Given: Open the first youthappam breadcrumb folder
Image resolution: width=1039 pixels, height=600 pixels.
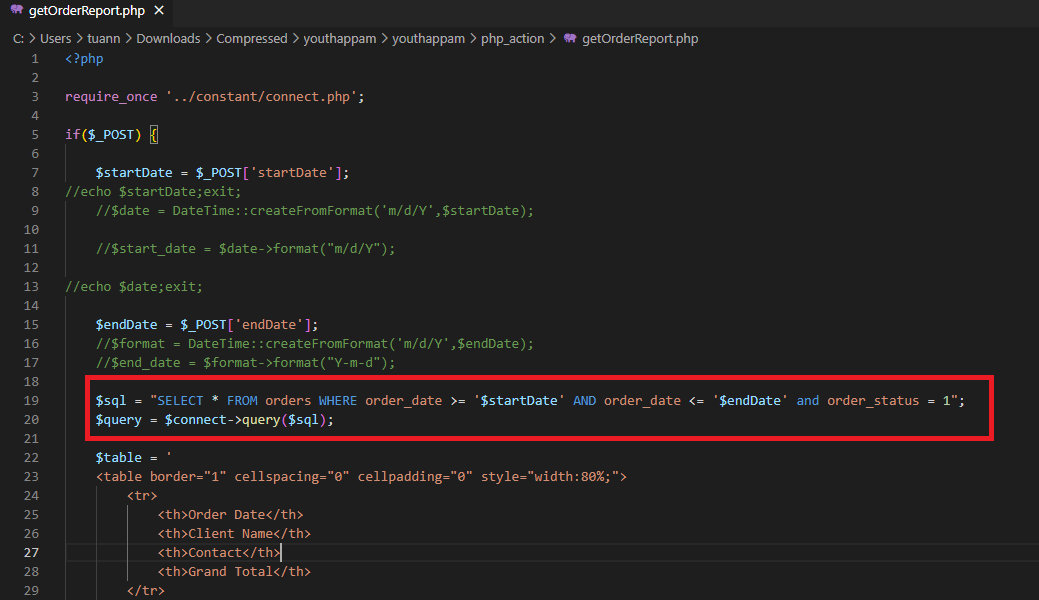Looking at the screenshot, I should (x=340, y=38).
